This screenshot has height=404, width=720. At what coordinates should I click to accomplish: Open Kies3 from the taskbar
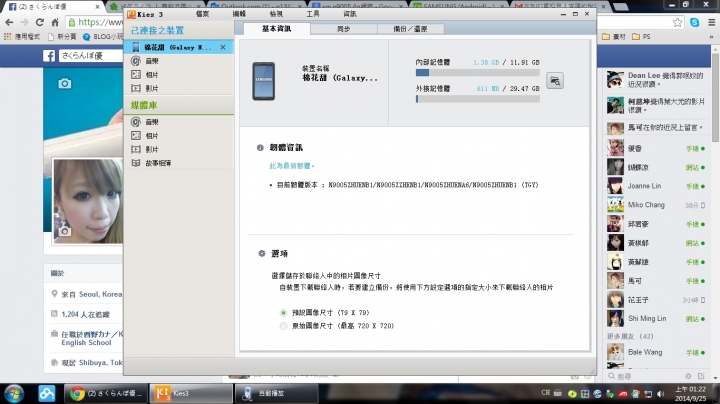point(191,393)
